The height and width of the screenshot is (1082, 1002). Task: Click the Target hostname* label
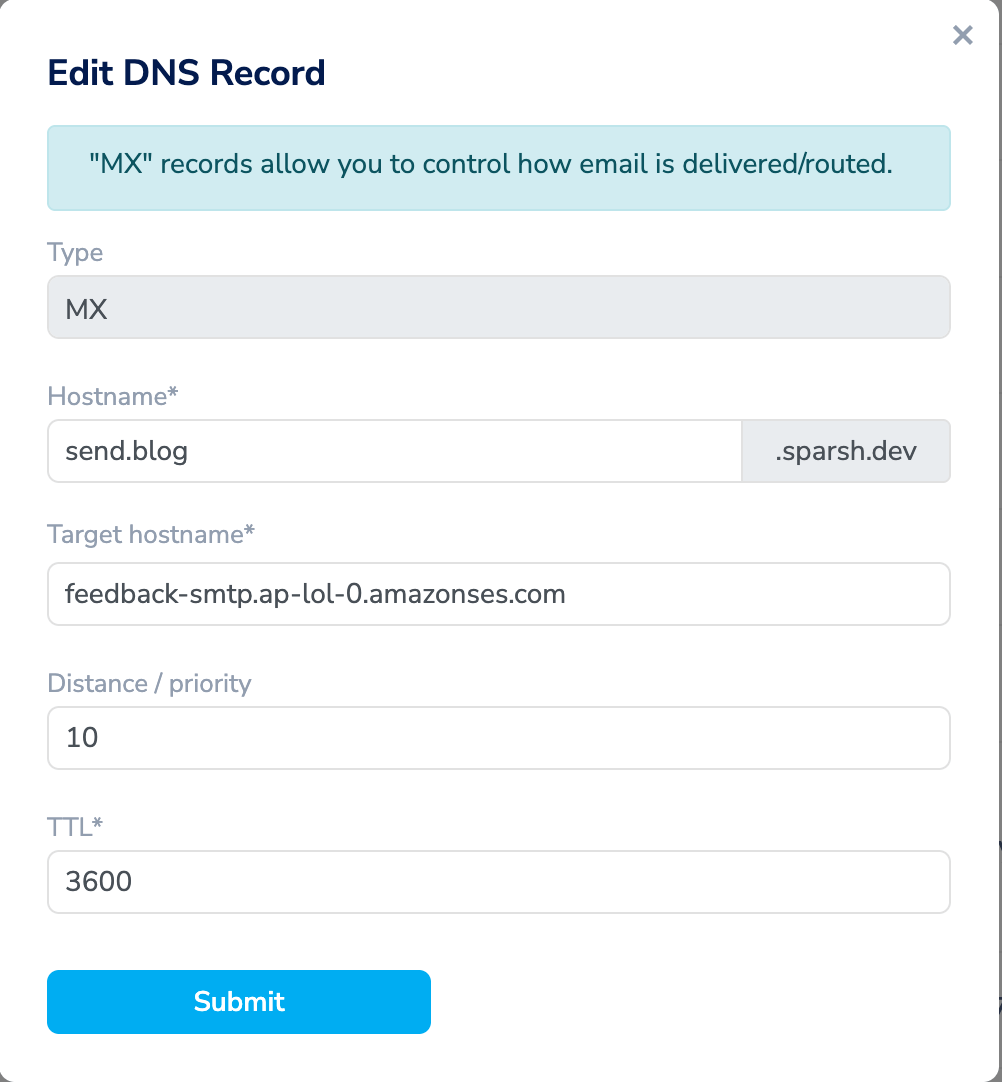coord(151,534)
